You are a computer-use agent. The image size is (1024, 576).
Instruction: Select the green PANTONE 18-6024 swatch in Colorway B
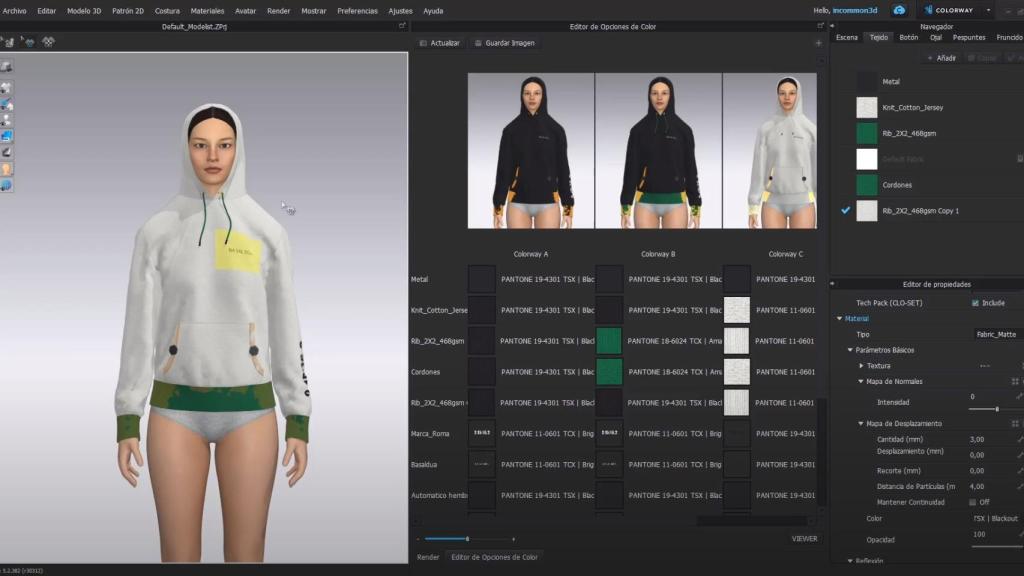pos(608,341)
